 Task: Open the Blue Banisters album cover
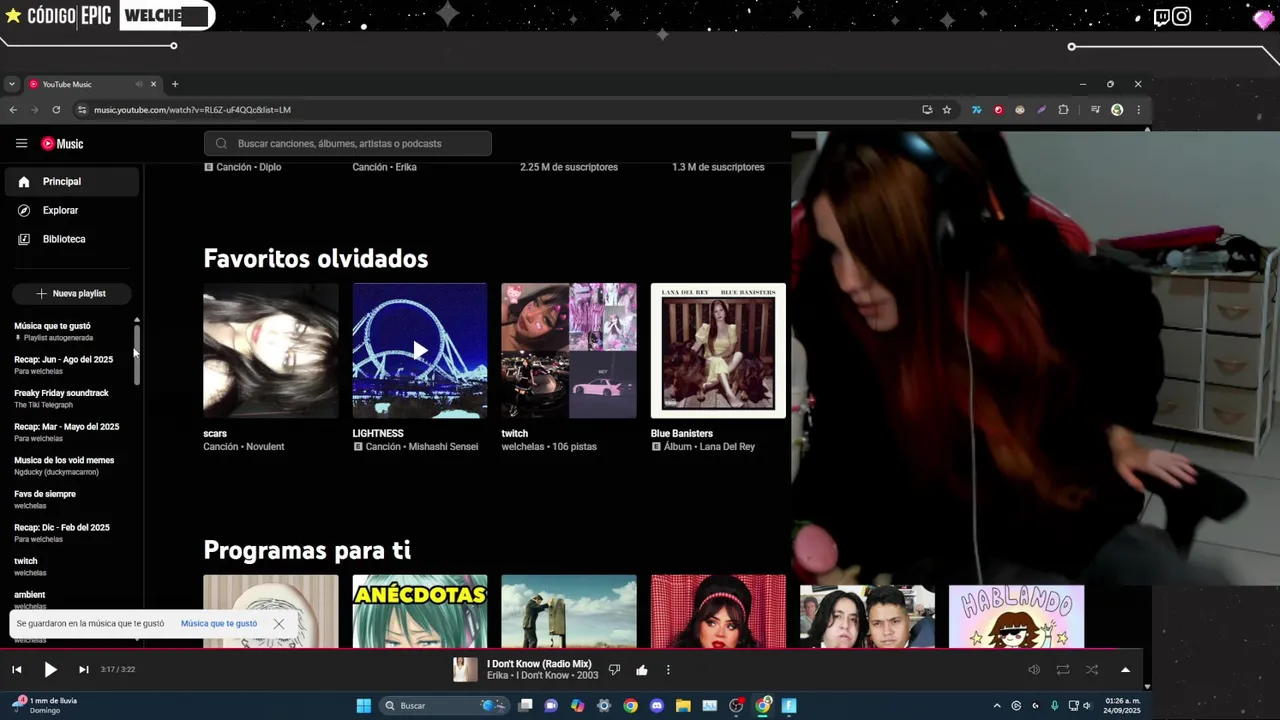point(718,350)
